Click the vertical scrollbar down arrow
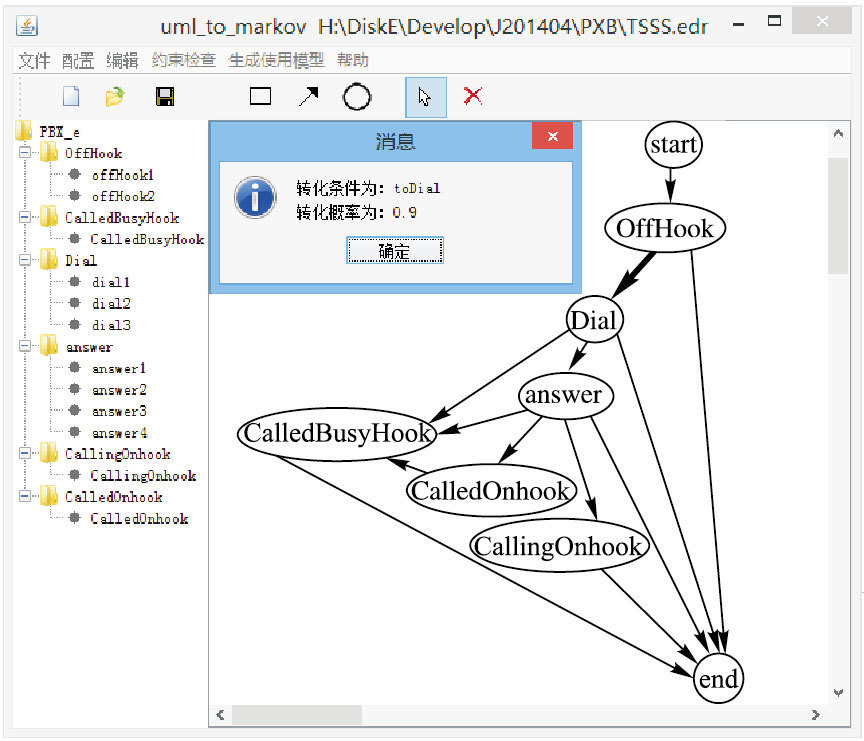864x741 pixels. pyautogui.click(x=838, y=692)
